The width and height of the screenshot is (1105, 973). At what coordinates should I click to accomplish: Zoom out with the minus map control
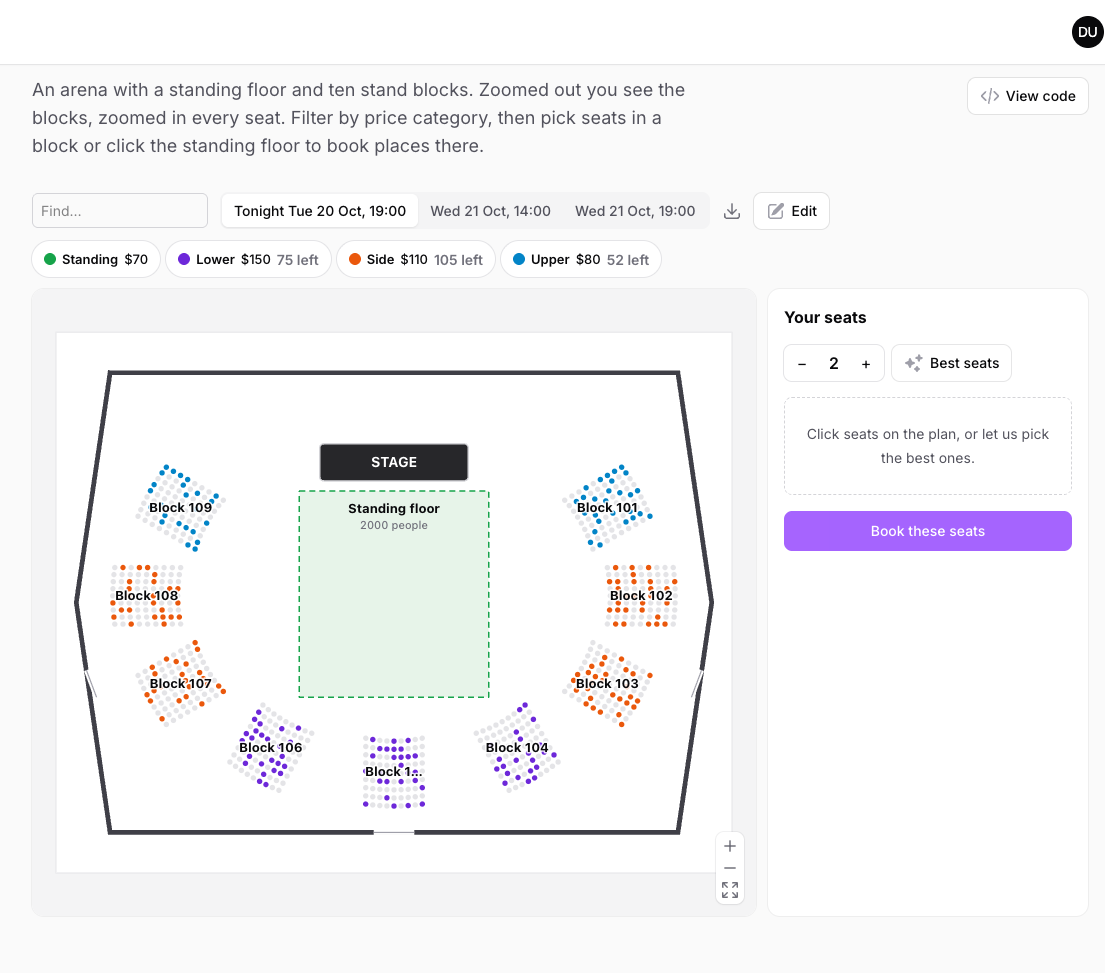tap(730, 868)
